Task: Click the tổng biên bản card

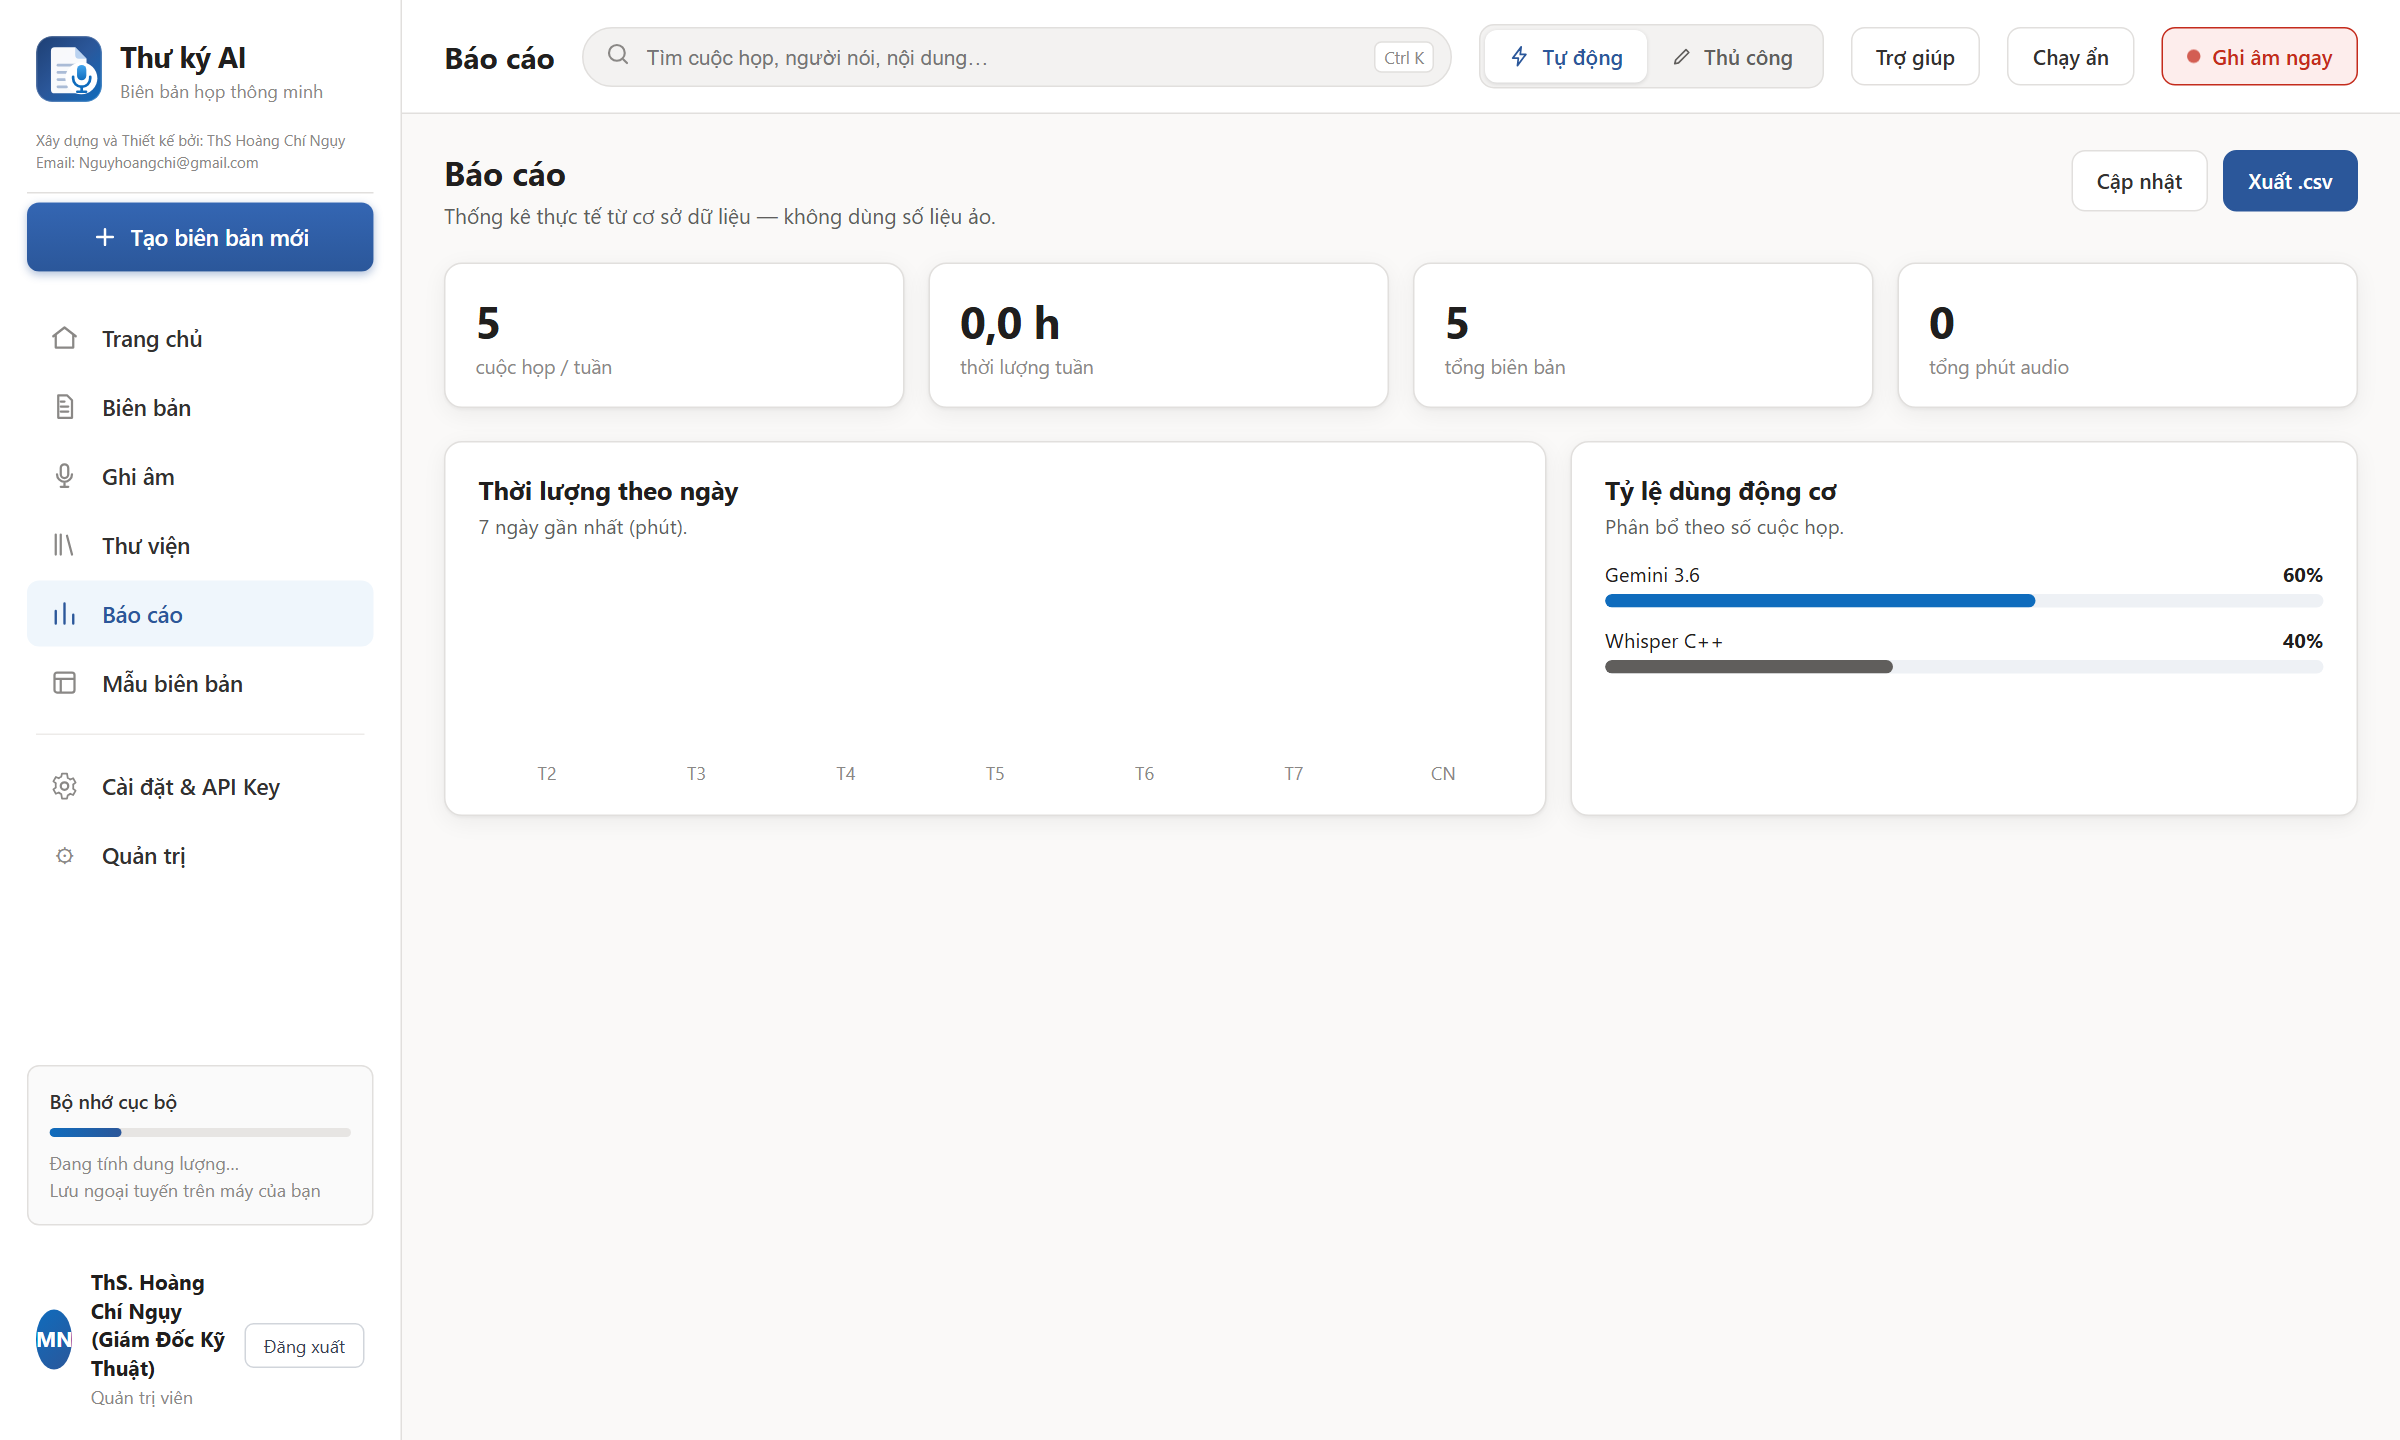Action: tap(1642, 335)
